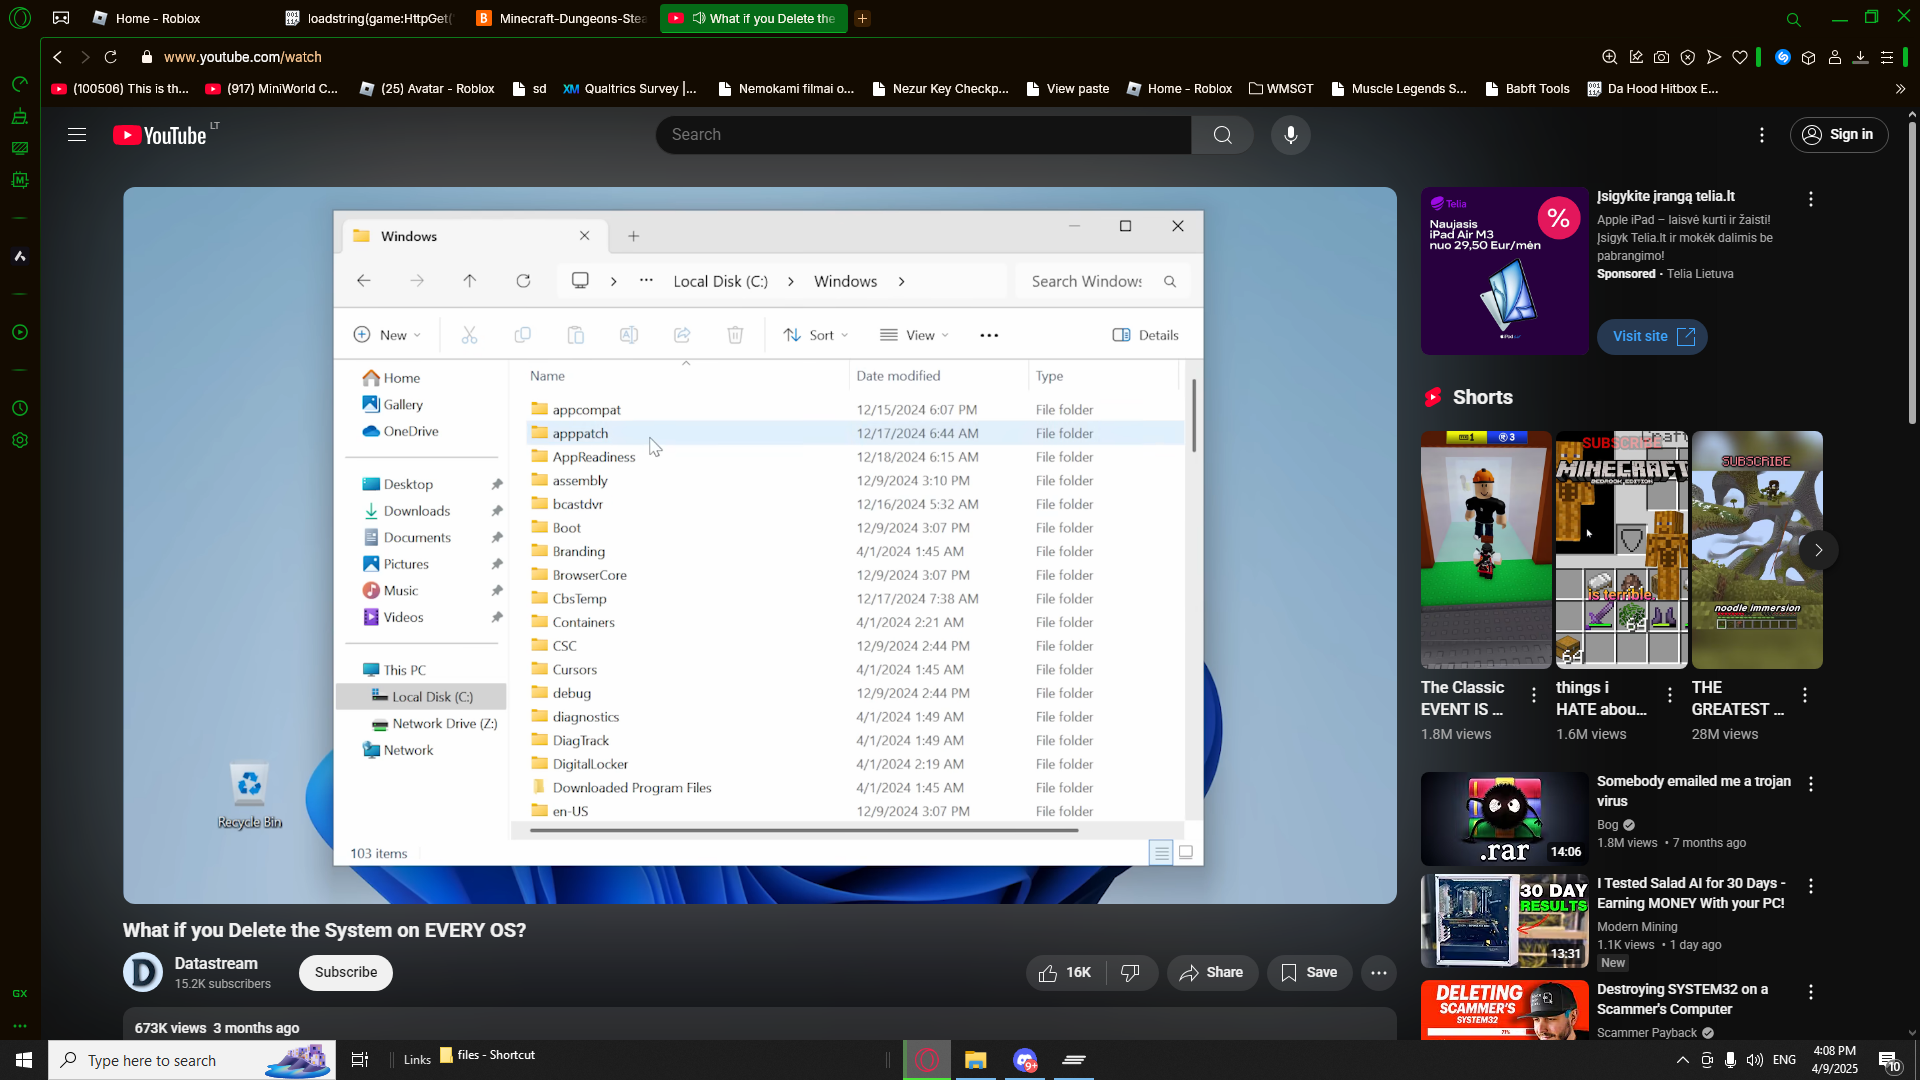Screen dimensions: 1920x1080
Task: Open the Player icon in Opera sidebar
Action: click(x=20, y=332)
